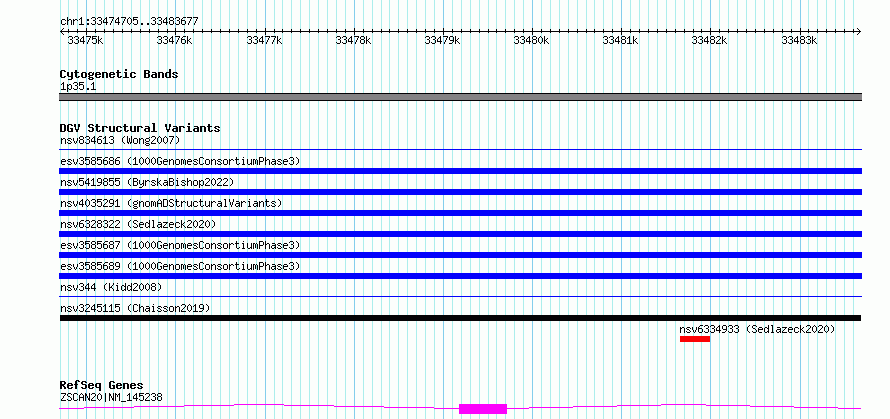Image resolution: width=890 pixels, height=419 pixels.
Task: Select esv3585686 (1000GenomesConsortiumPhase3) label
Action: [180, 161]
